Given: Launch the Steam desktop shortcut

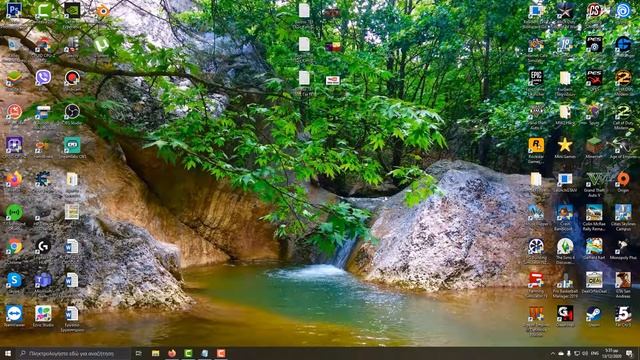Looking at the screenshot, I should tap(594, 313).
